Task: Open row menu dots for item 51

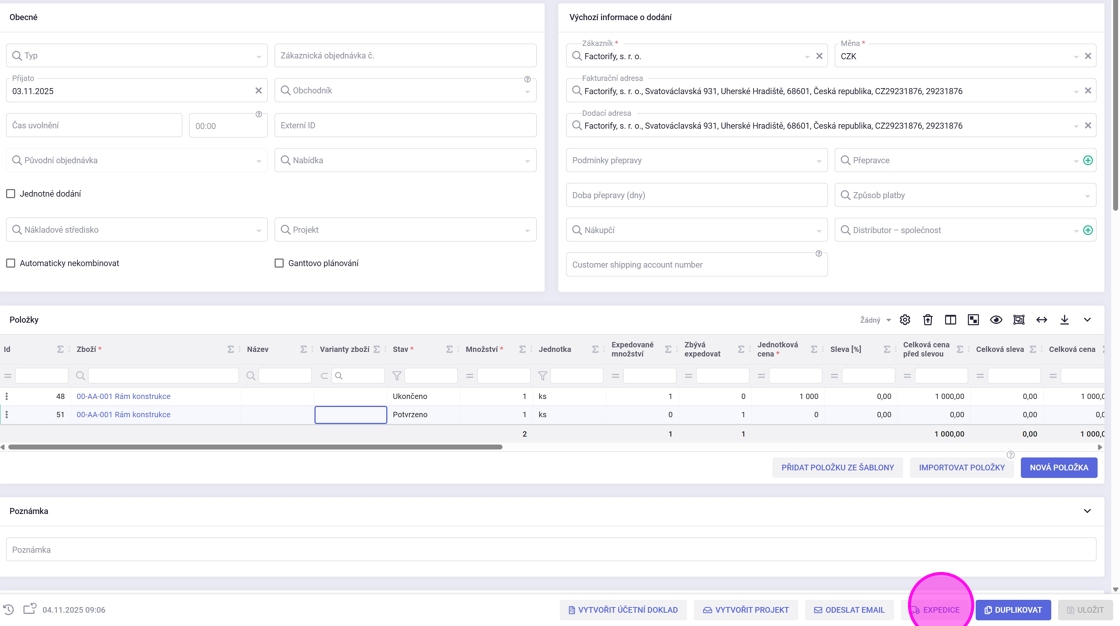Action: tap(7, 414)
